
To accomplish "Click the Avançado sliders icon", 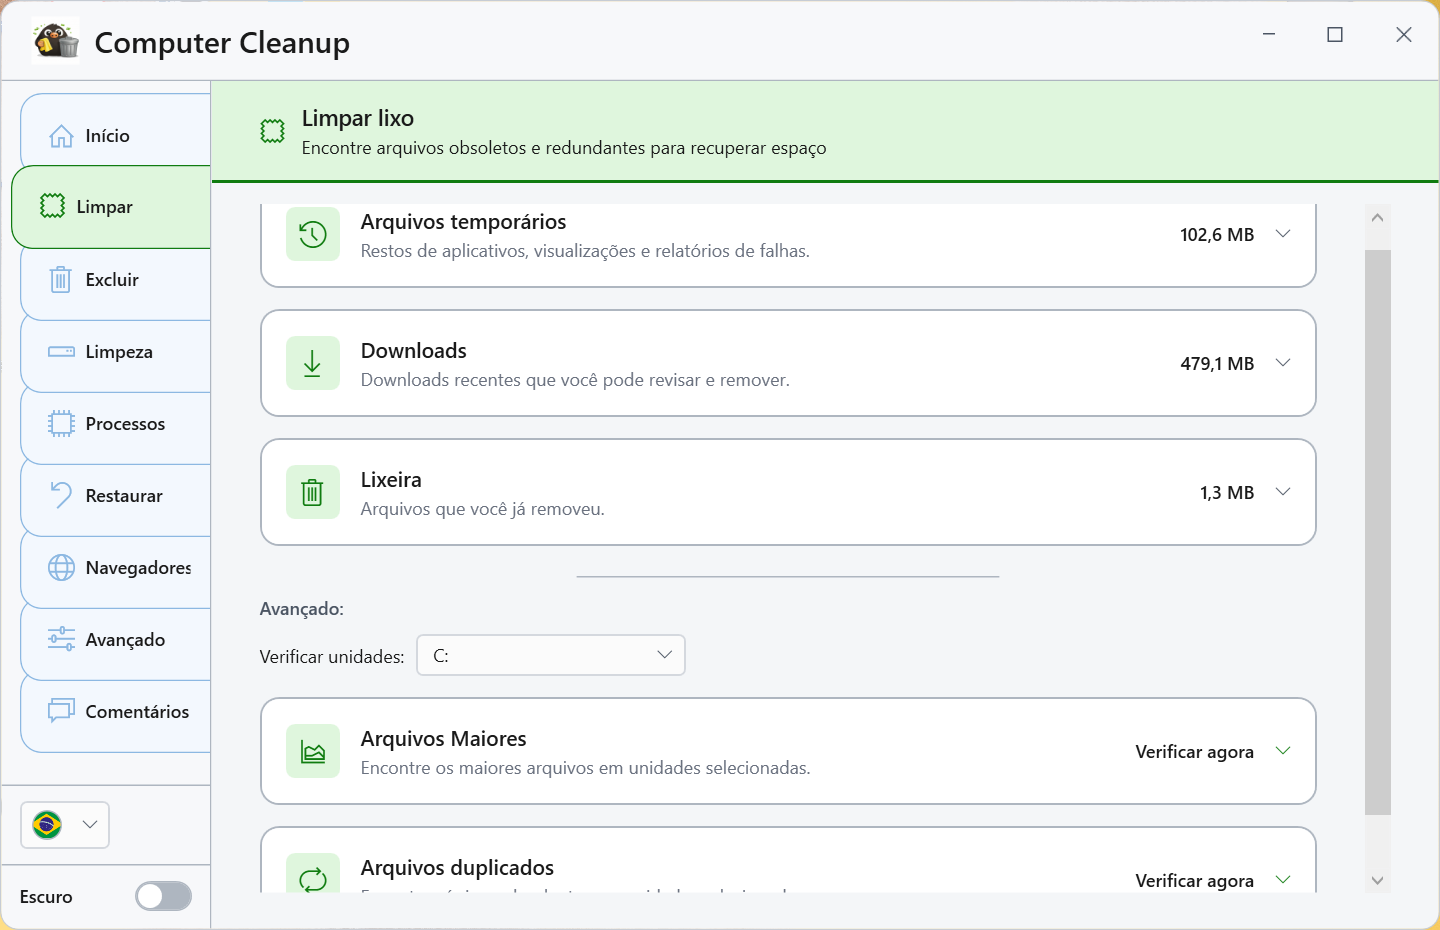I will 61,639.
